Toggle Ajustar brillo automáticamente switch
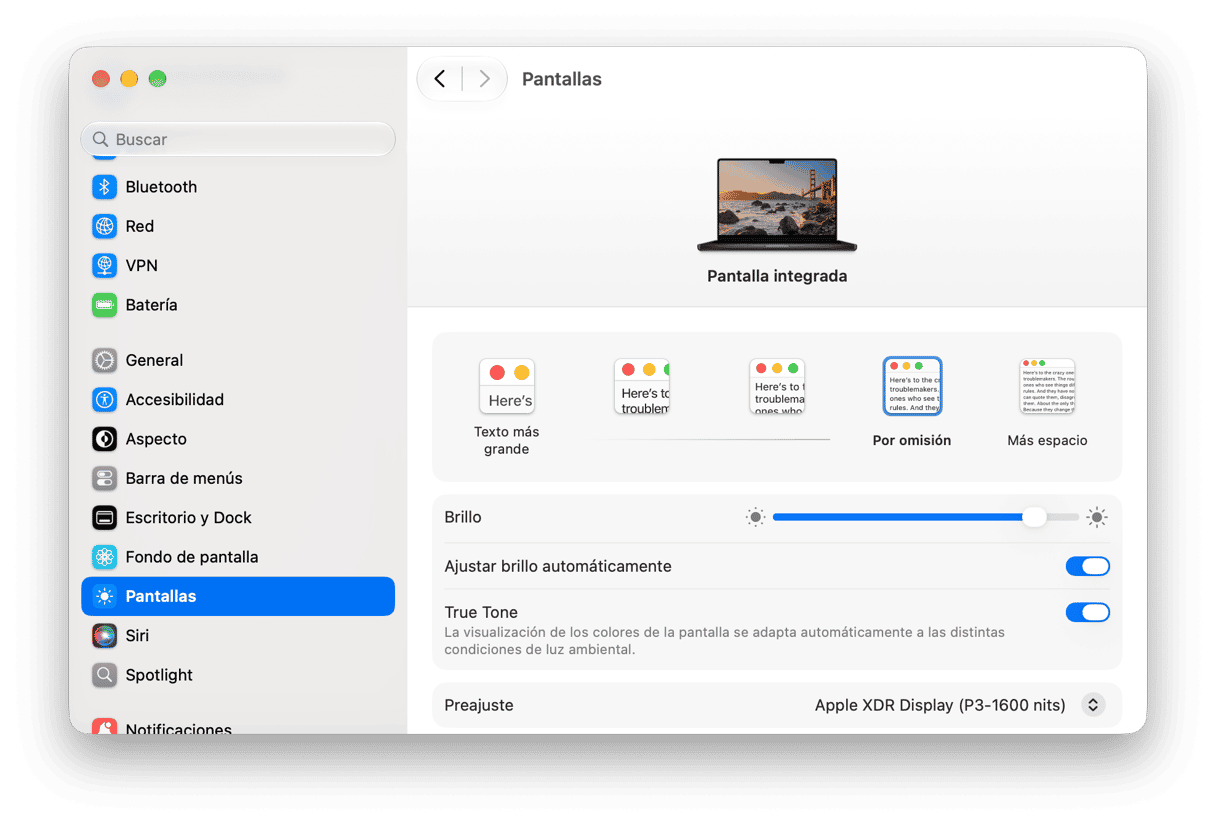 point(1087,566)
